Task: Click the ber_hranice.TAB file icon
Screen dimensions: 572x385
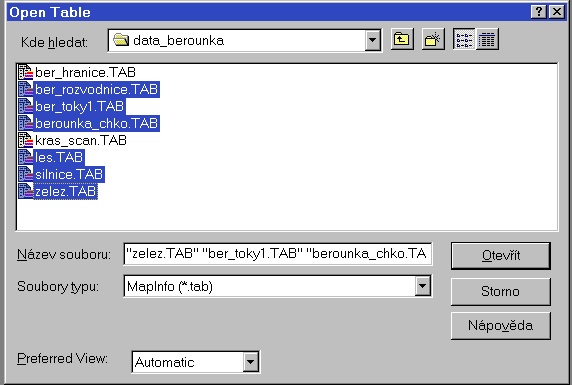Action: pos(26,72)
